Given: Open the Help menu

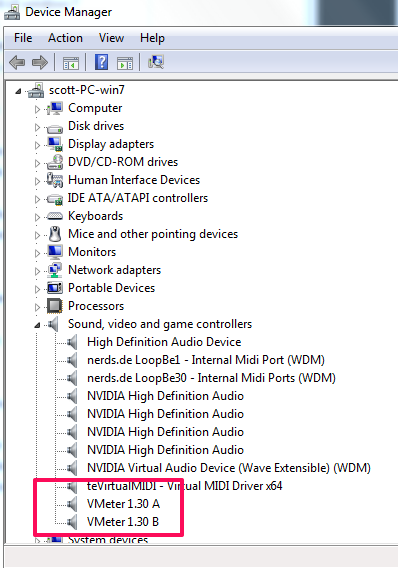Looking at the screenshot, I should click(x=152, y=38).
